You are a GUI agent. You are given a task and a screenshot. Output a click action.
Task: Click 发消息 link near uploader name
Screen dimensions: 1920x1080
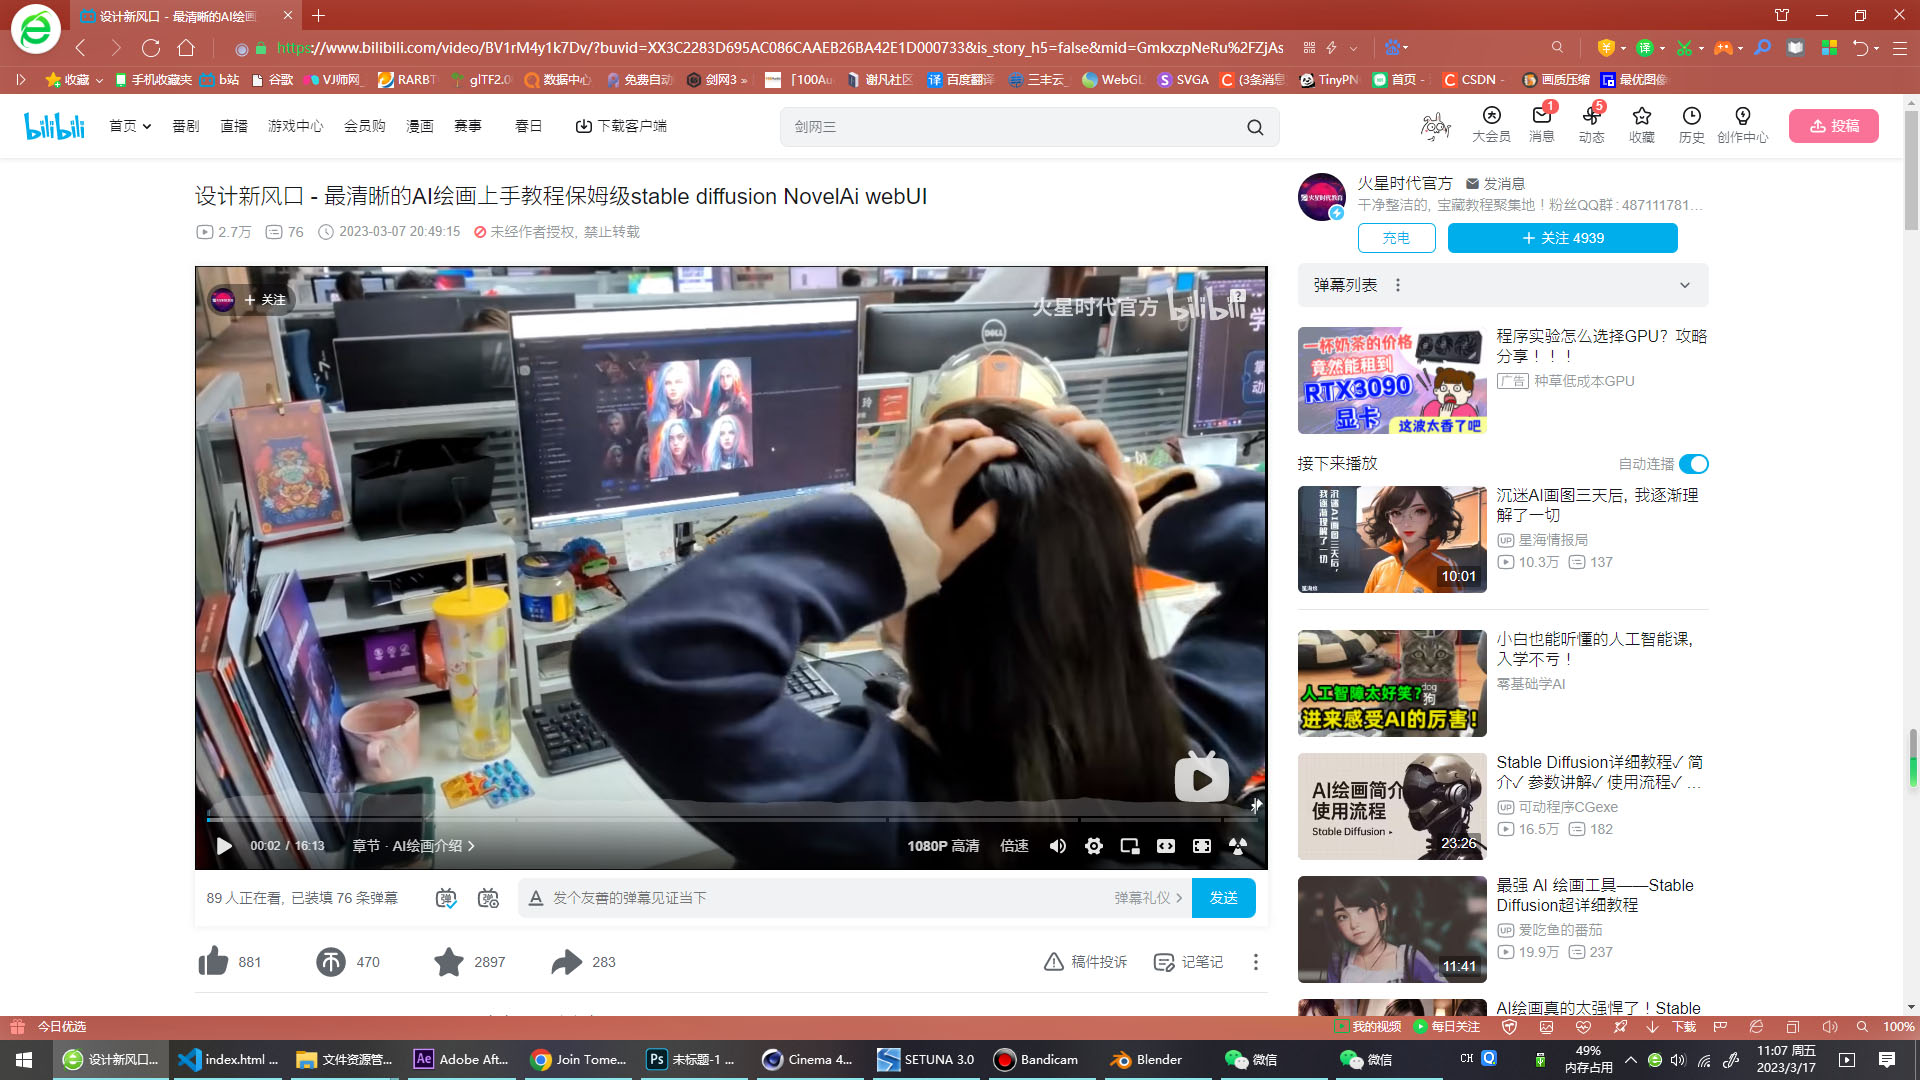[1495, 184]
